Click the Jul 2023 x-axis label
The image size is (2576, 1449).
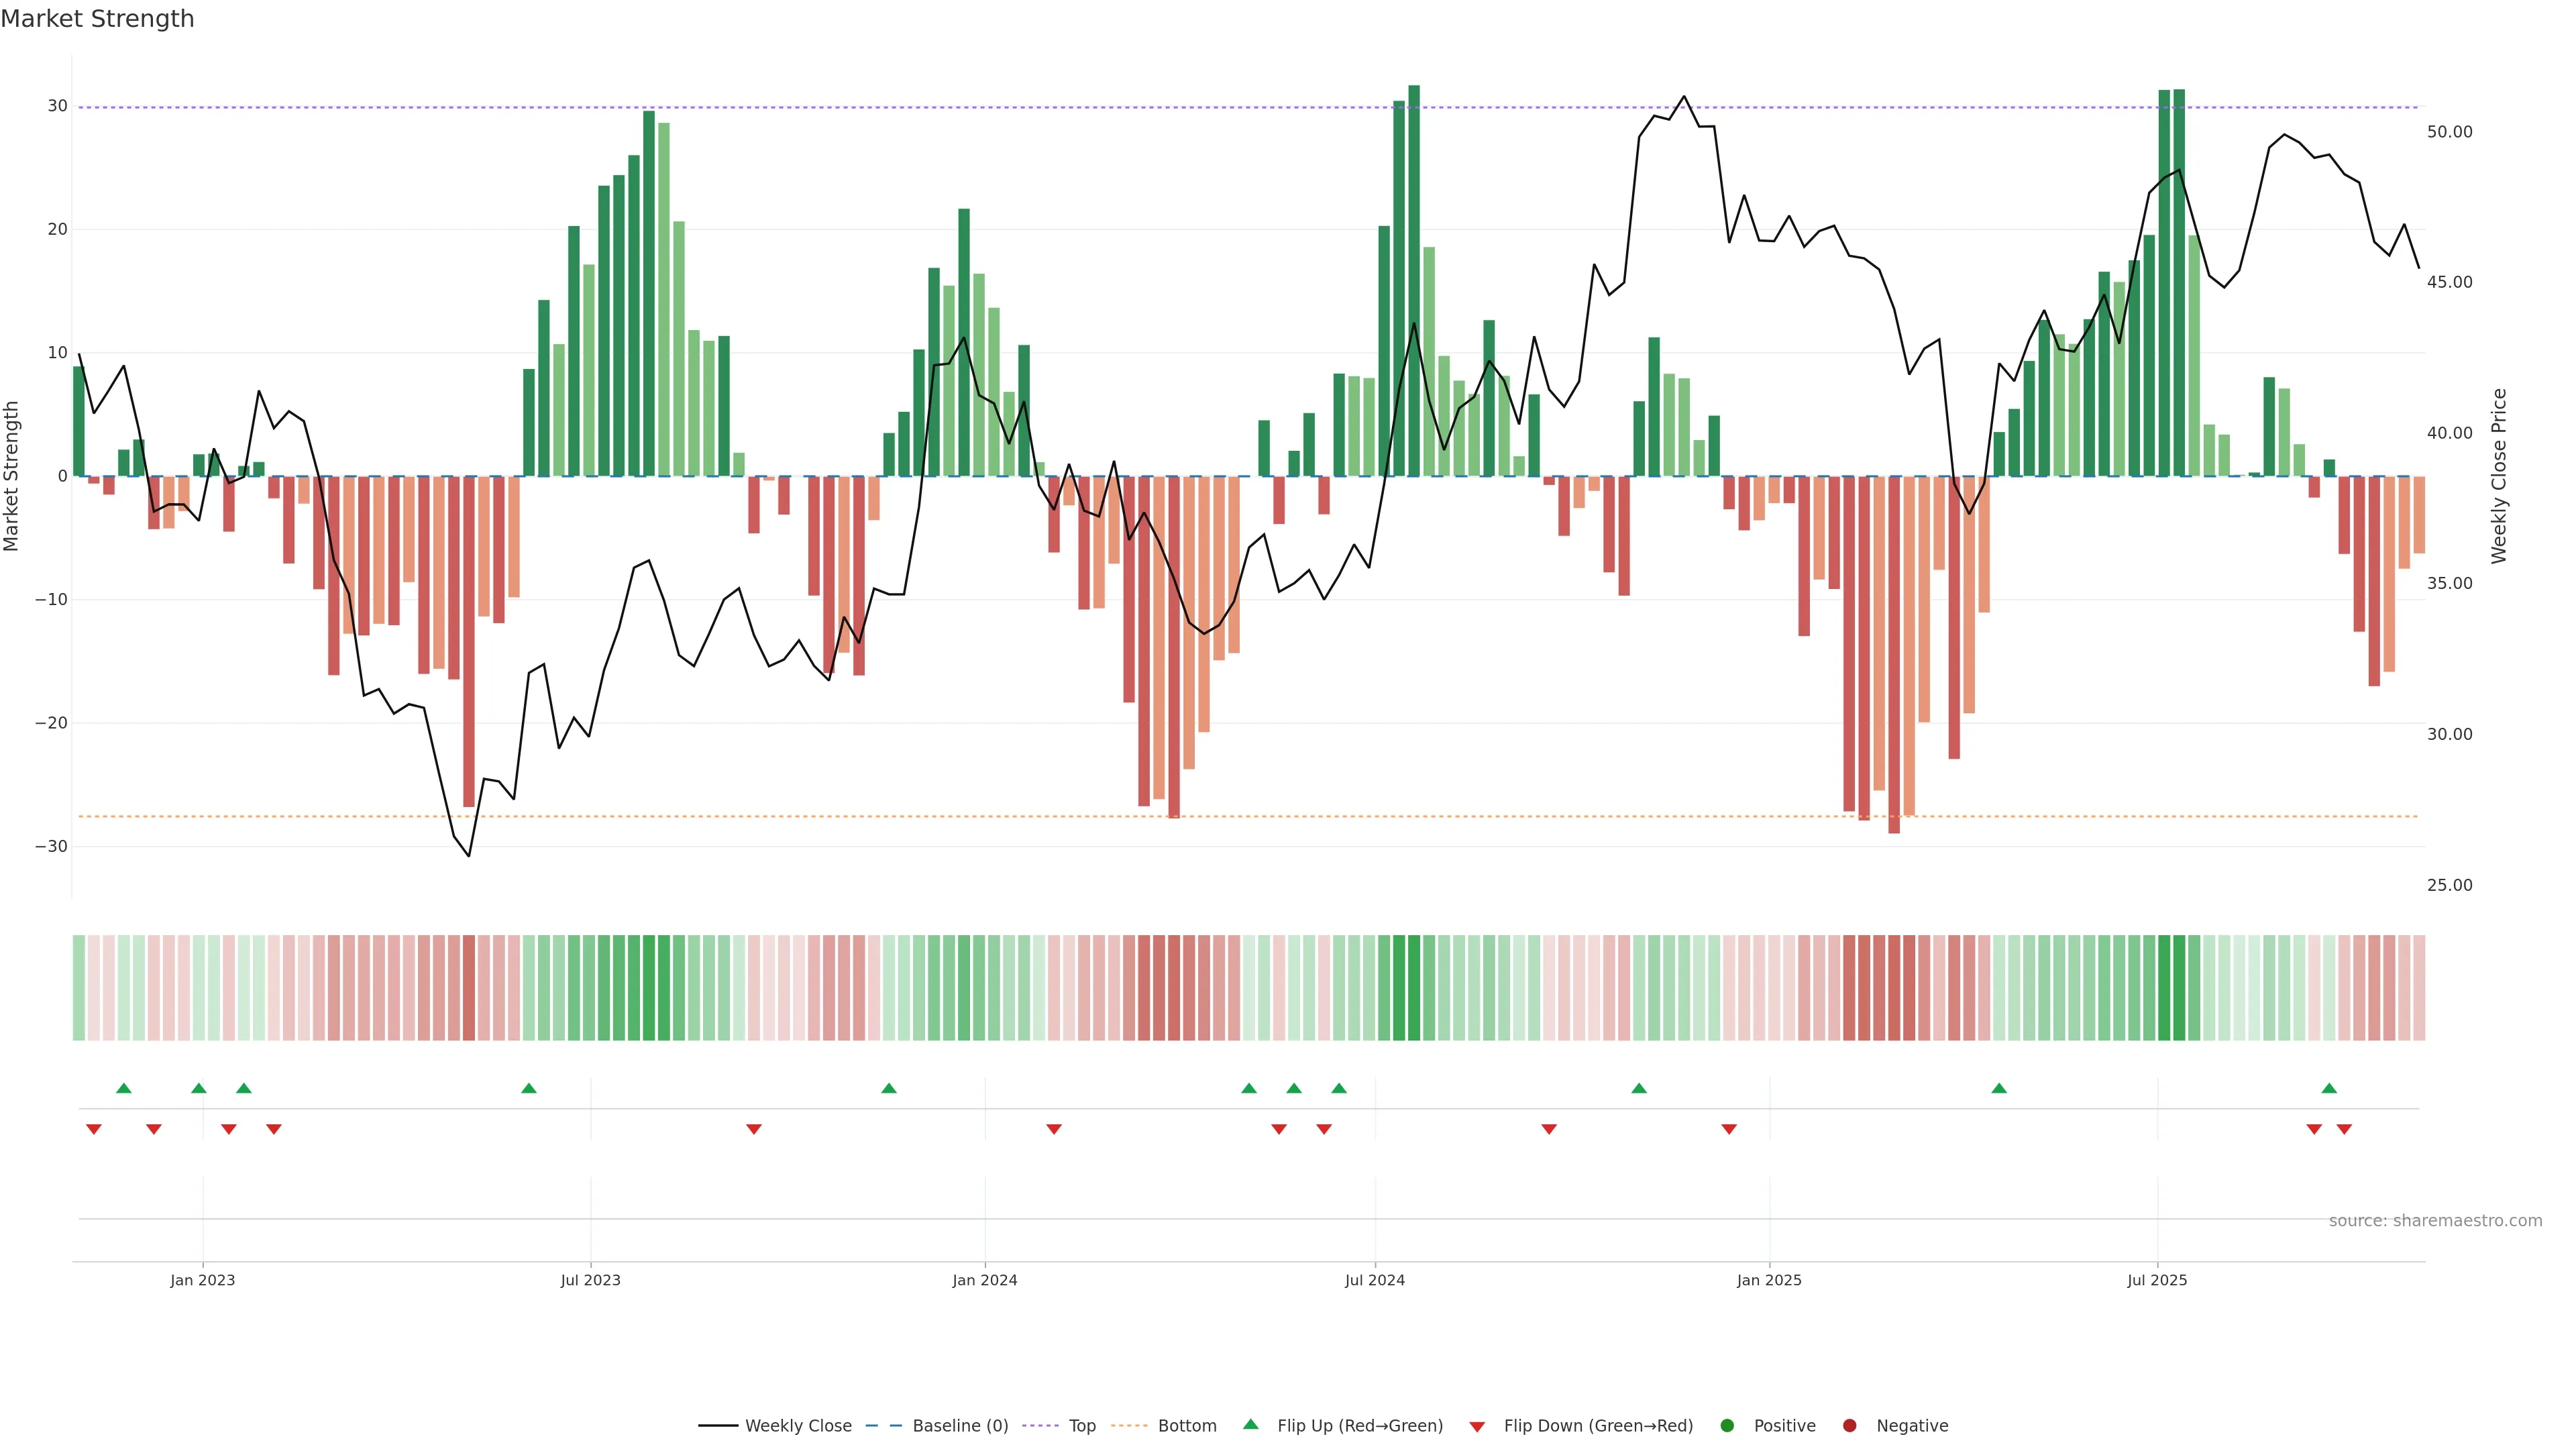pyautogui.click(x=590, y=1280)
